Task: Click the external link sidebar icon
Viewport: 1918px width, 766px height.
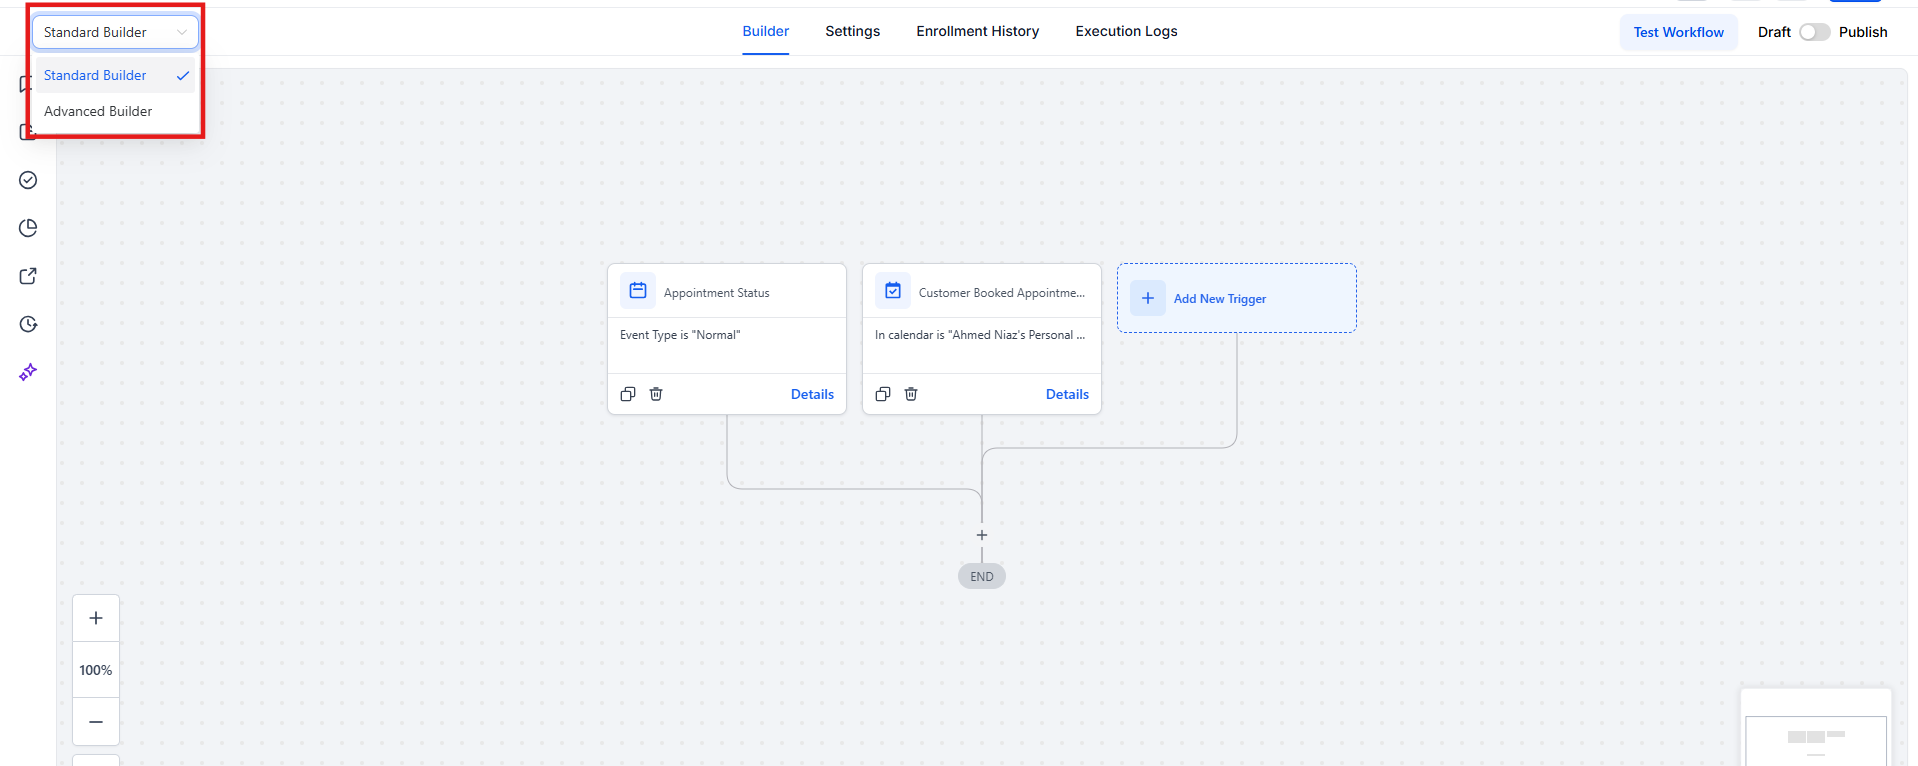Action: coord(28,276)
